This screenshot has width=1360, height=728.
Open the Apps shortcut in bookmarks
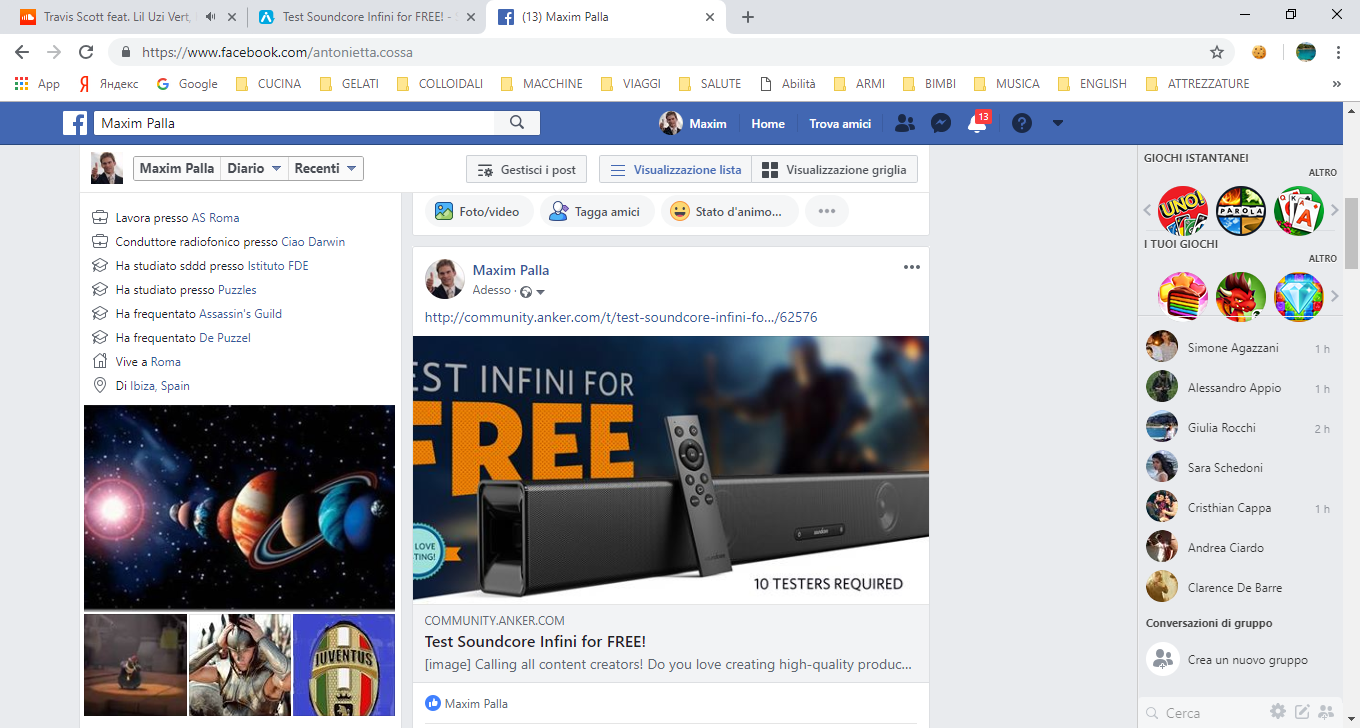coord(37,84)
